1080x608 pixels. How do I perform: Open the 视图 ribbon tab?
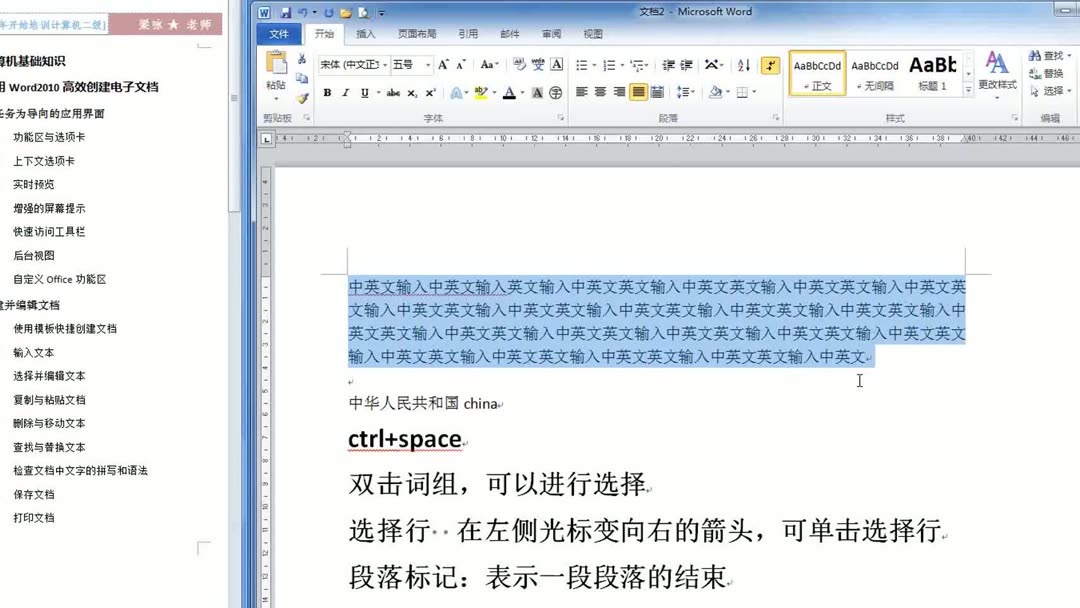coord(592,33)
